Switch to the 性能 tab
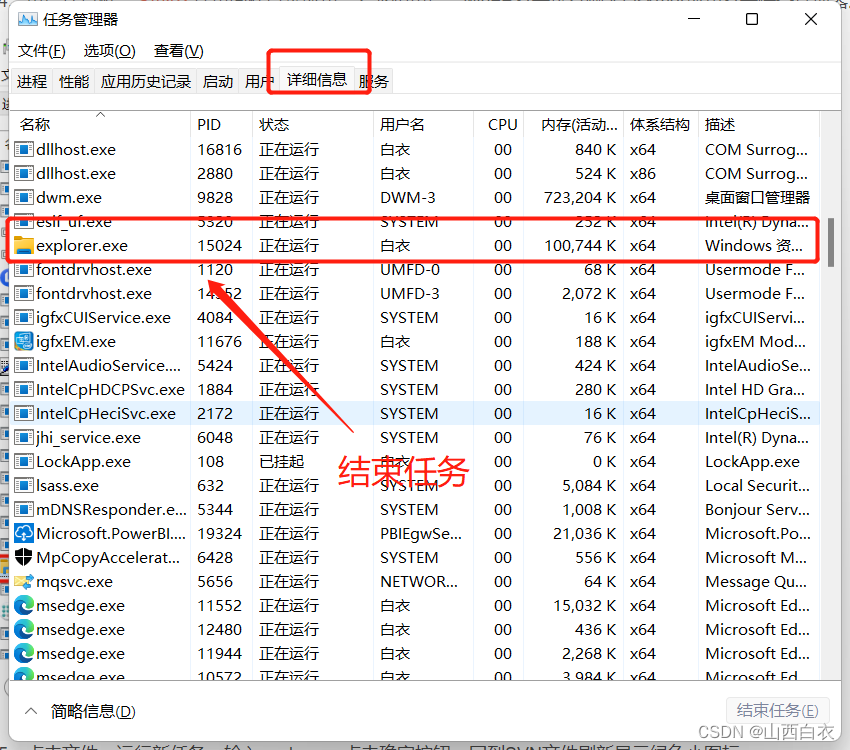The width and height of the screenshot is (850, 750). click(74, 82)
